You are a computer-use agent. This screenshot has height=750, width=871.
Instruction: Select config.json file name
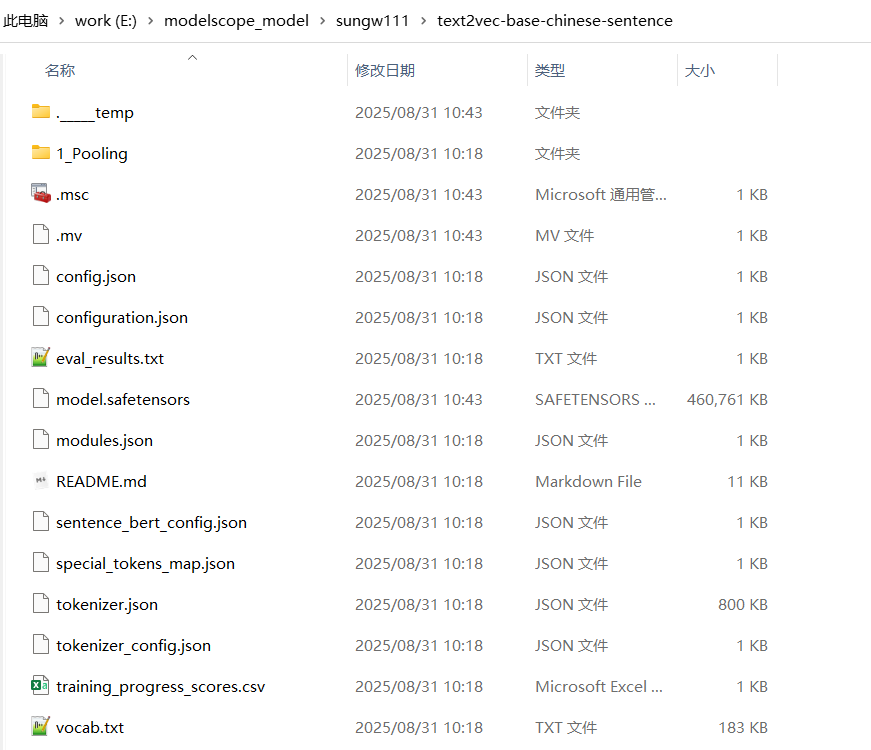pyautogui.click(x=96, y=277)
